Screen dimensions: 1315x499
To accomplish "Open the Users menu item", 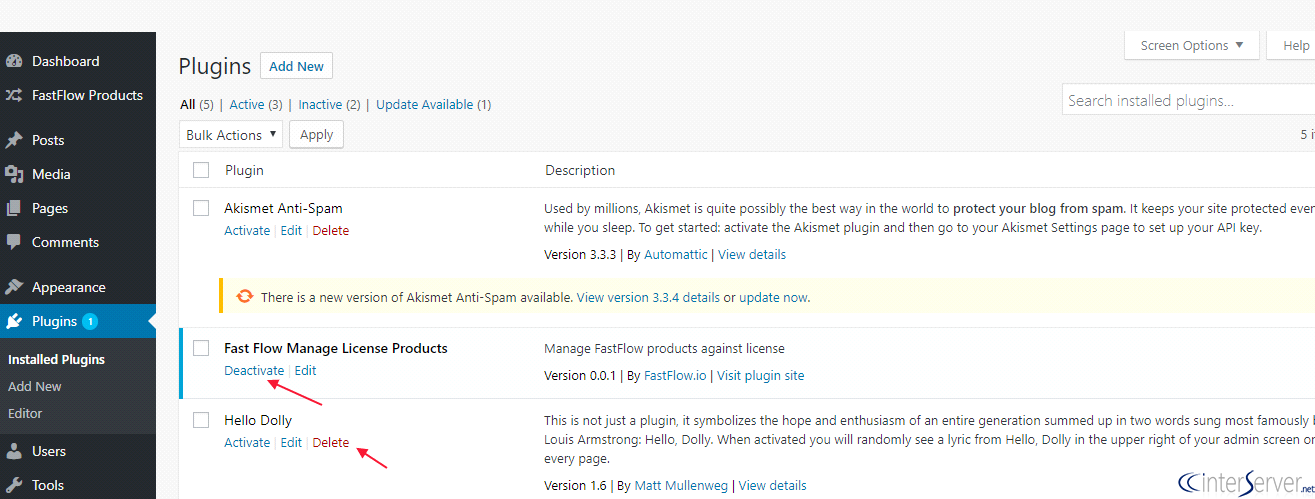I will pyautogui.click(x=49, y=451).
